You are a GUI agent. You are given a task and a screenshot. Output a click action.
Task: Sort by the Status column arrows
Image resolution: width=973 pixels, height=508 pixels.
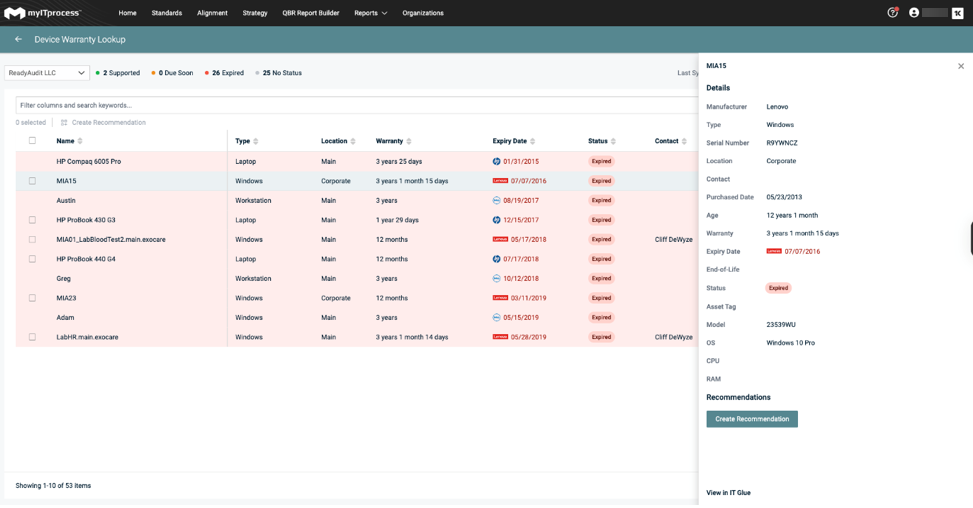pyautogui.click(x=613, y=141)
